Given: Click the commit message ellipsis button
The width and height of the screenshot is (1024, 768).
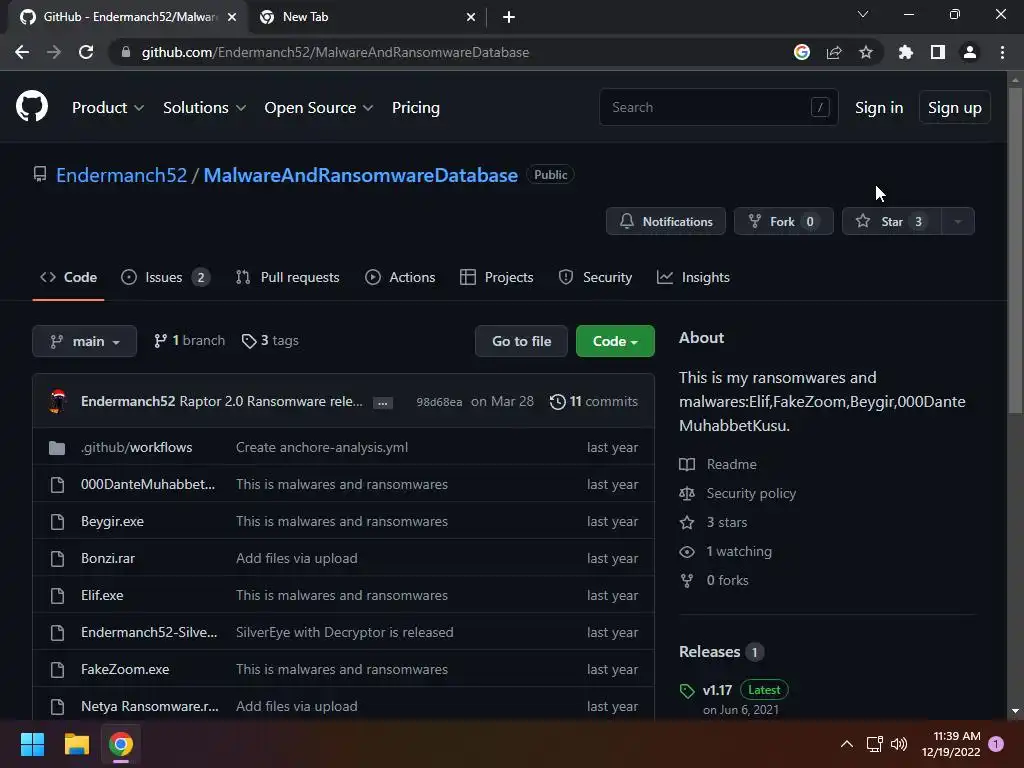Looking at the screenshot, I should tap(383, 403).
